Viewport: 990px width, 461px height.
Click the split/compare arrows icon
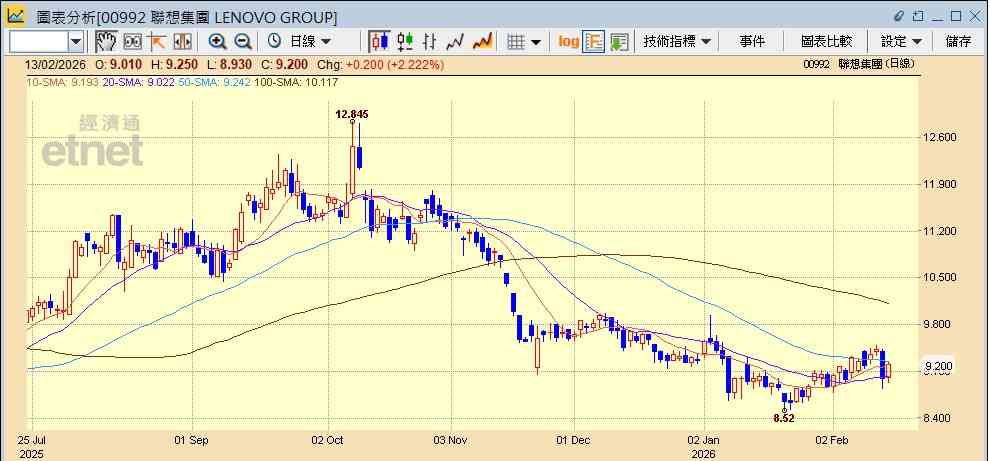(x=182, y=42)
